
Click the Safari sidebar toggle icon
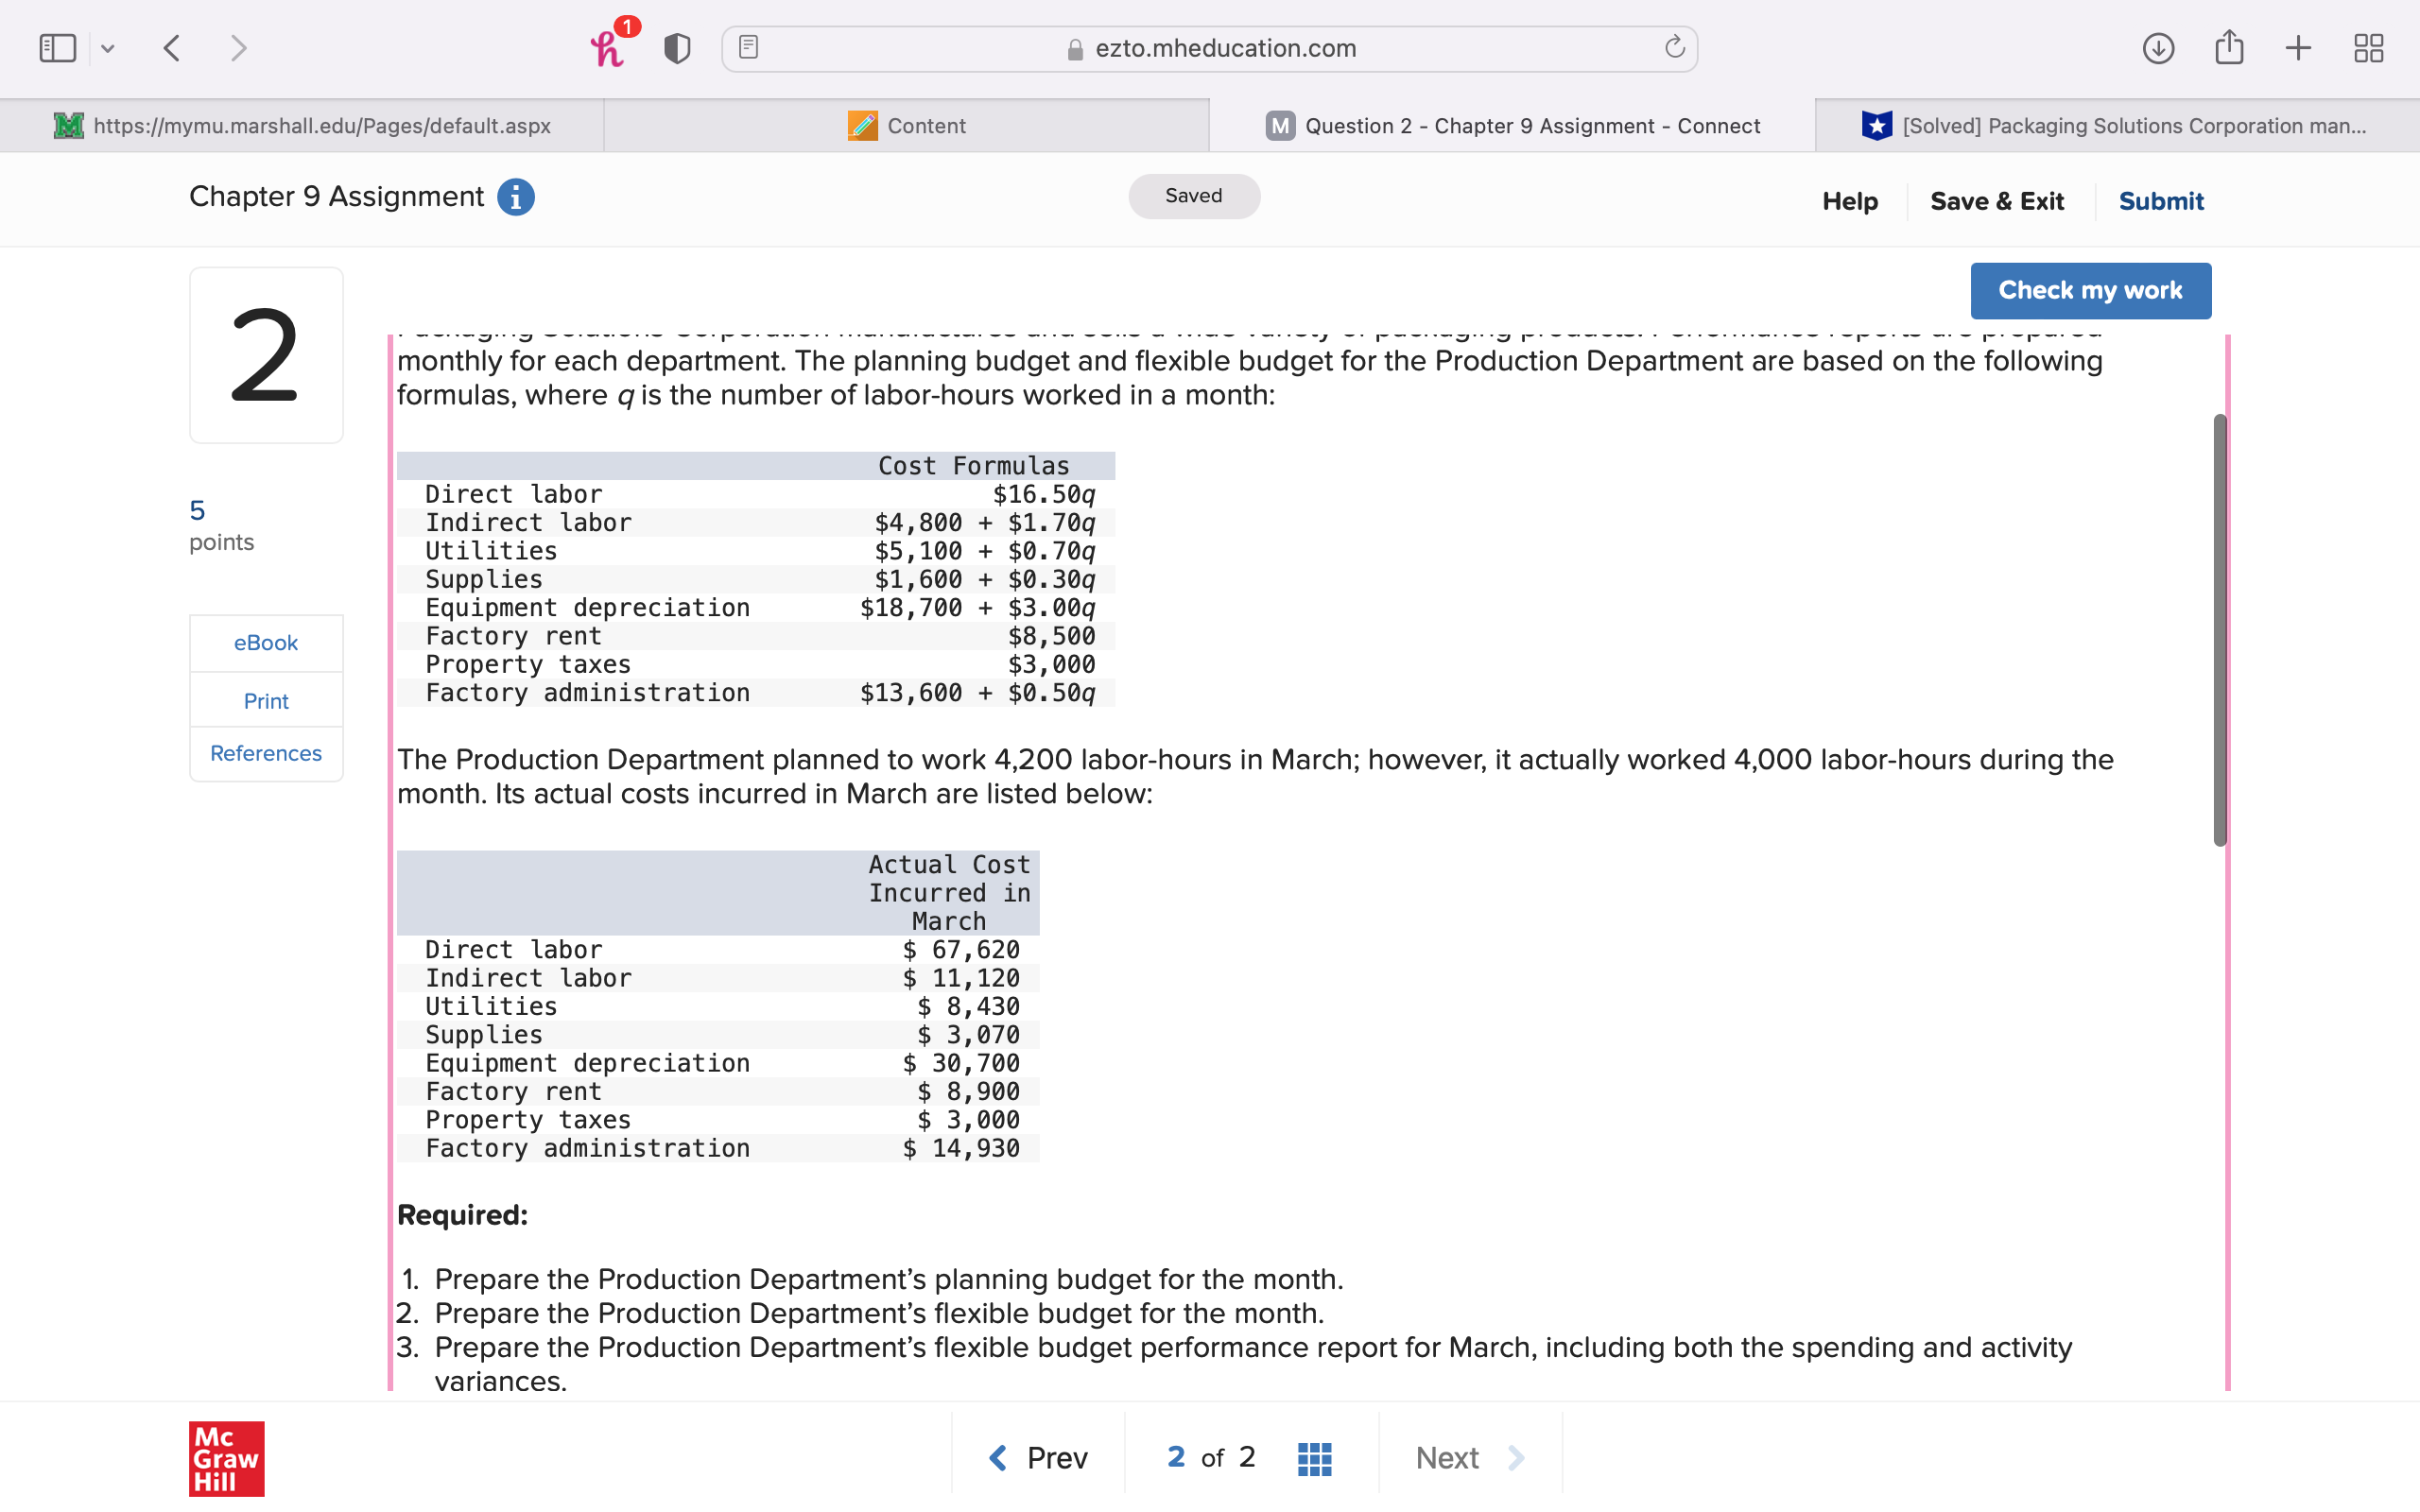(x=57, y=48)
